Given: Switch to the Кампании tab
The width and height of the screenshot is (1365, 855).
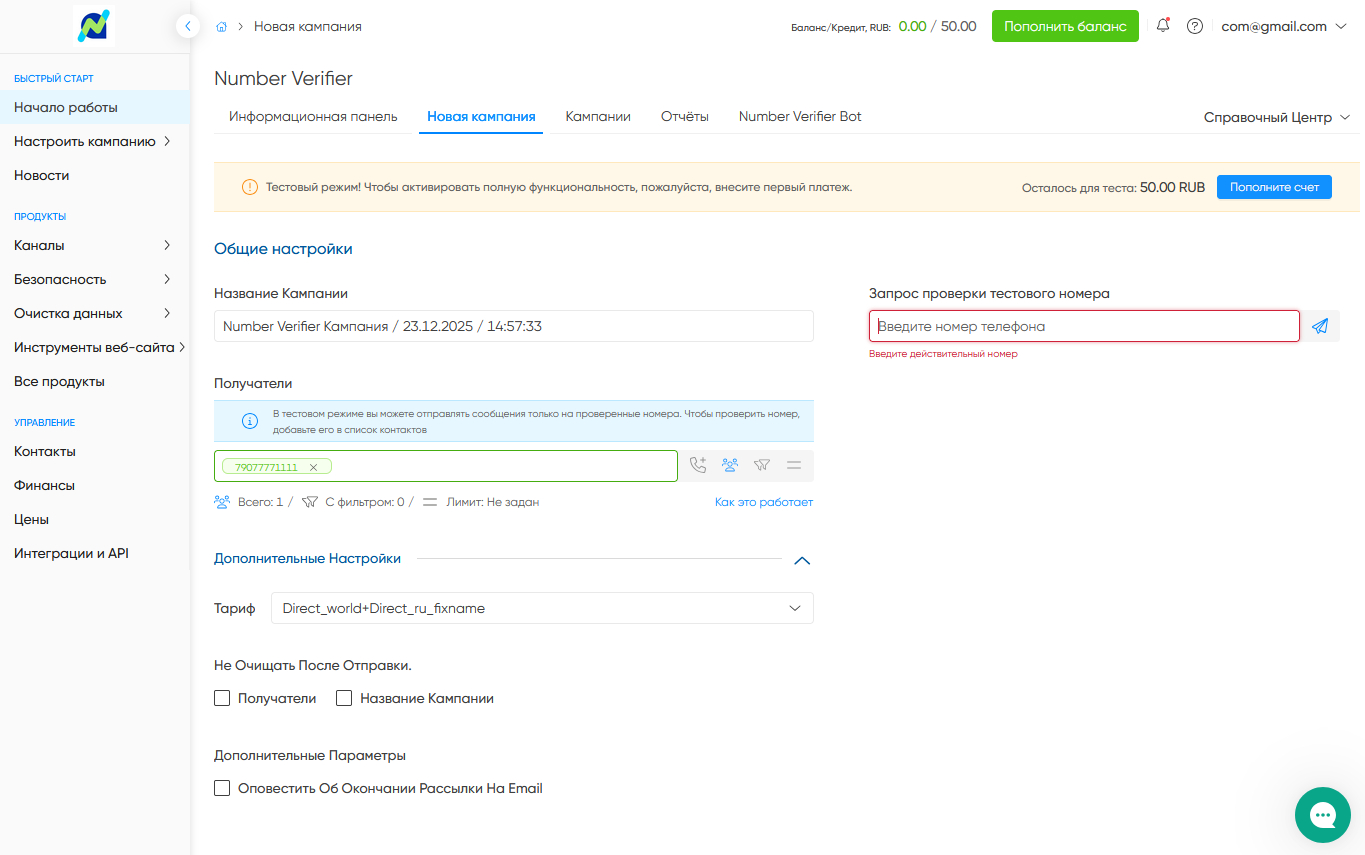Looking at the screenshot, I should (598, 116).
